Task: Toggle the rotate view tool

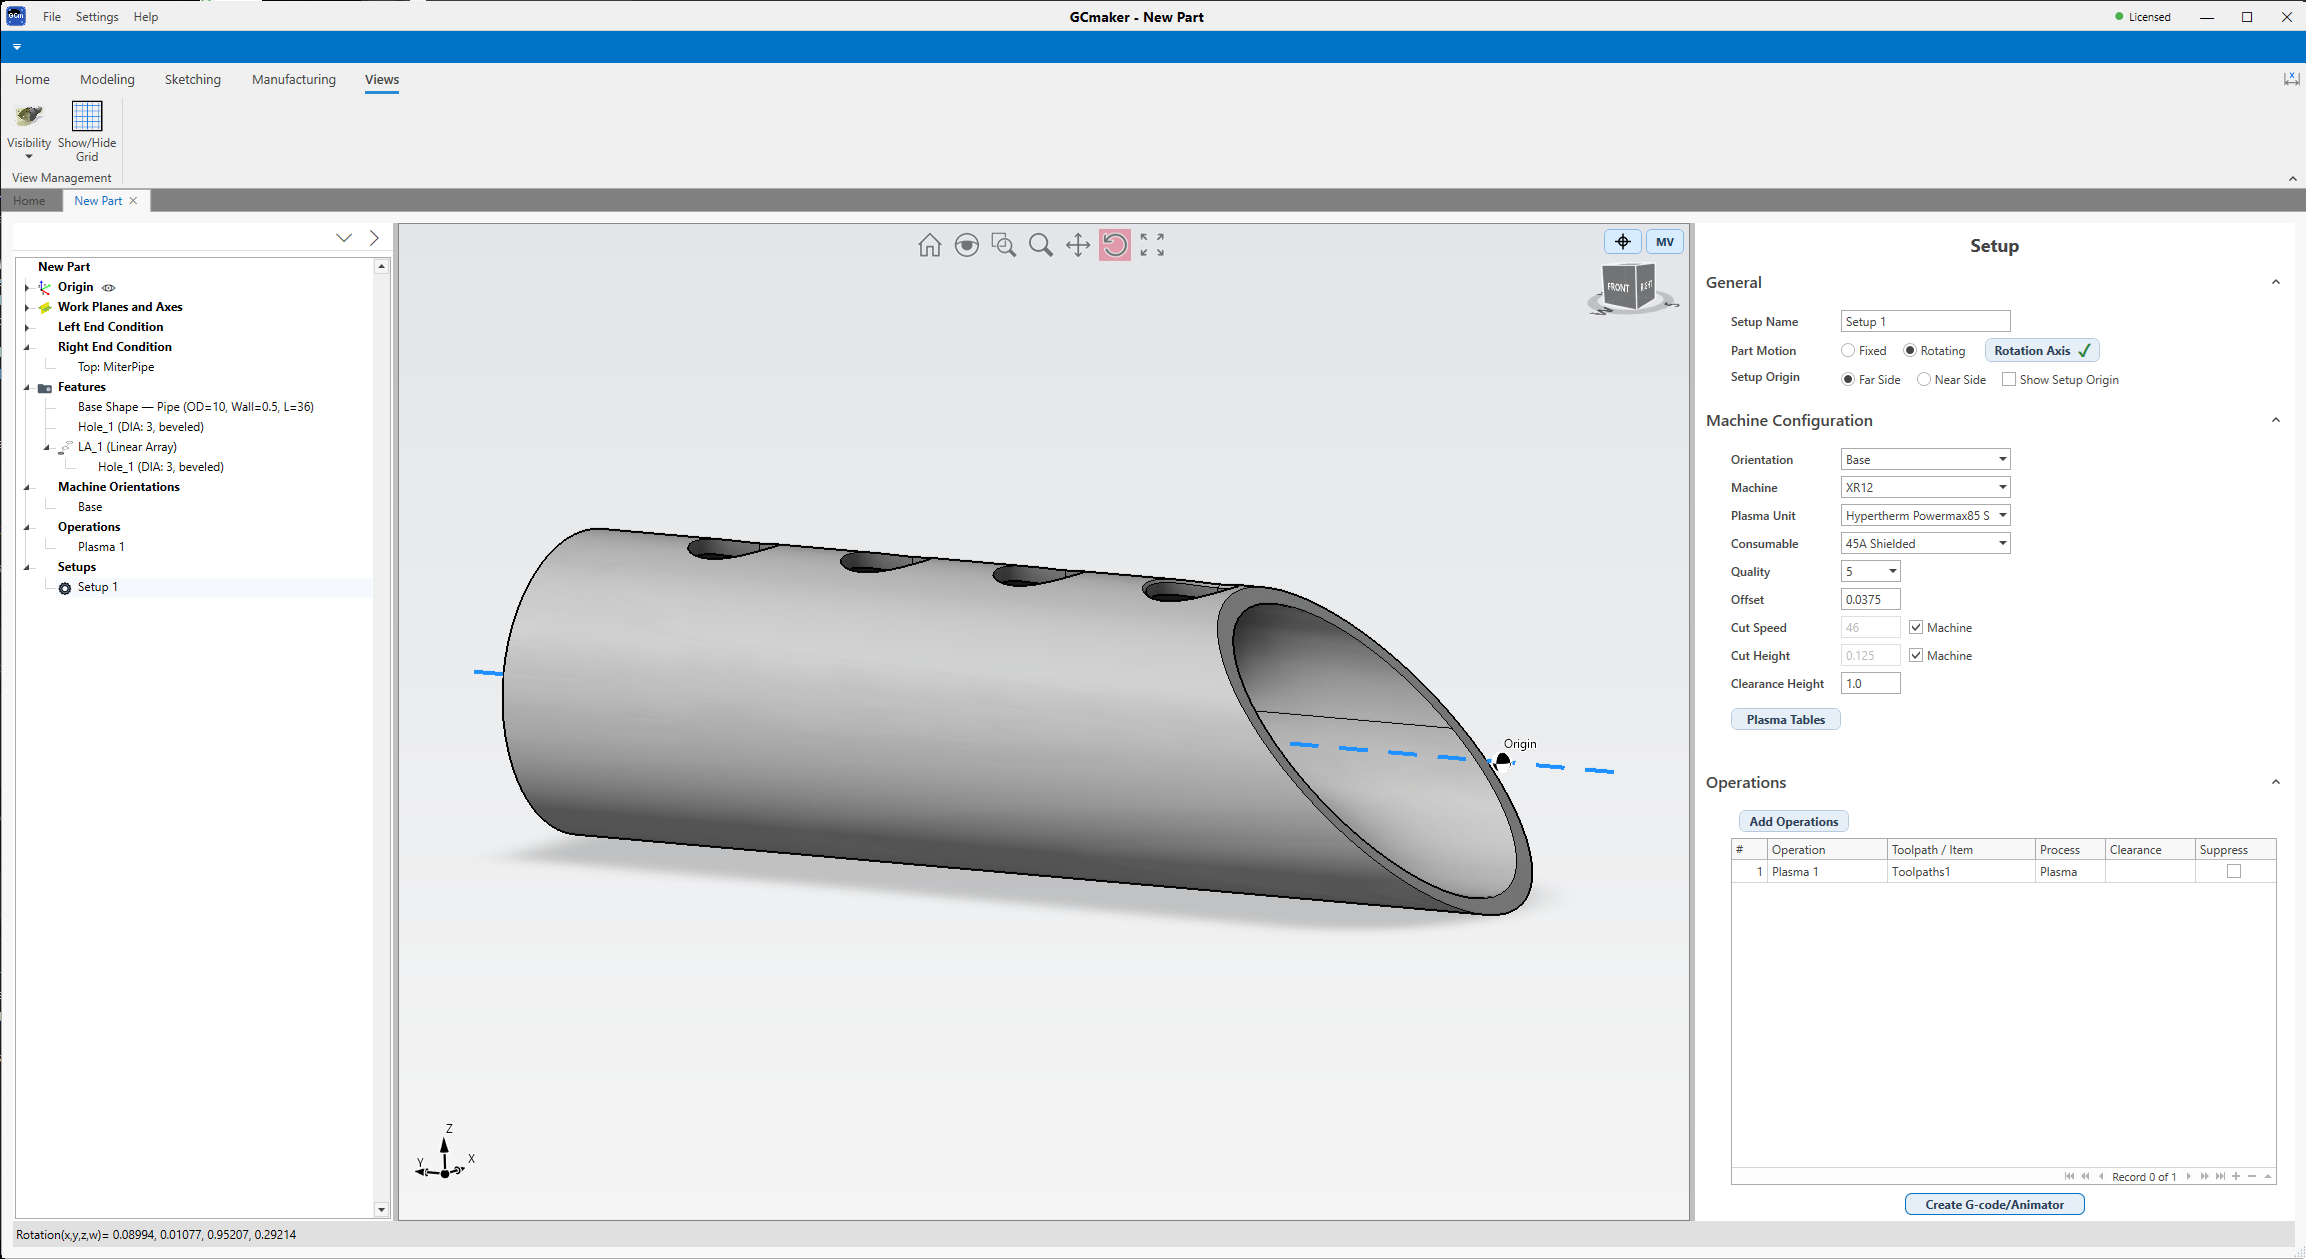Action: 1114,245
